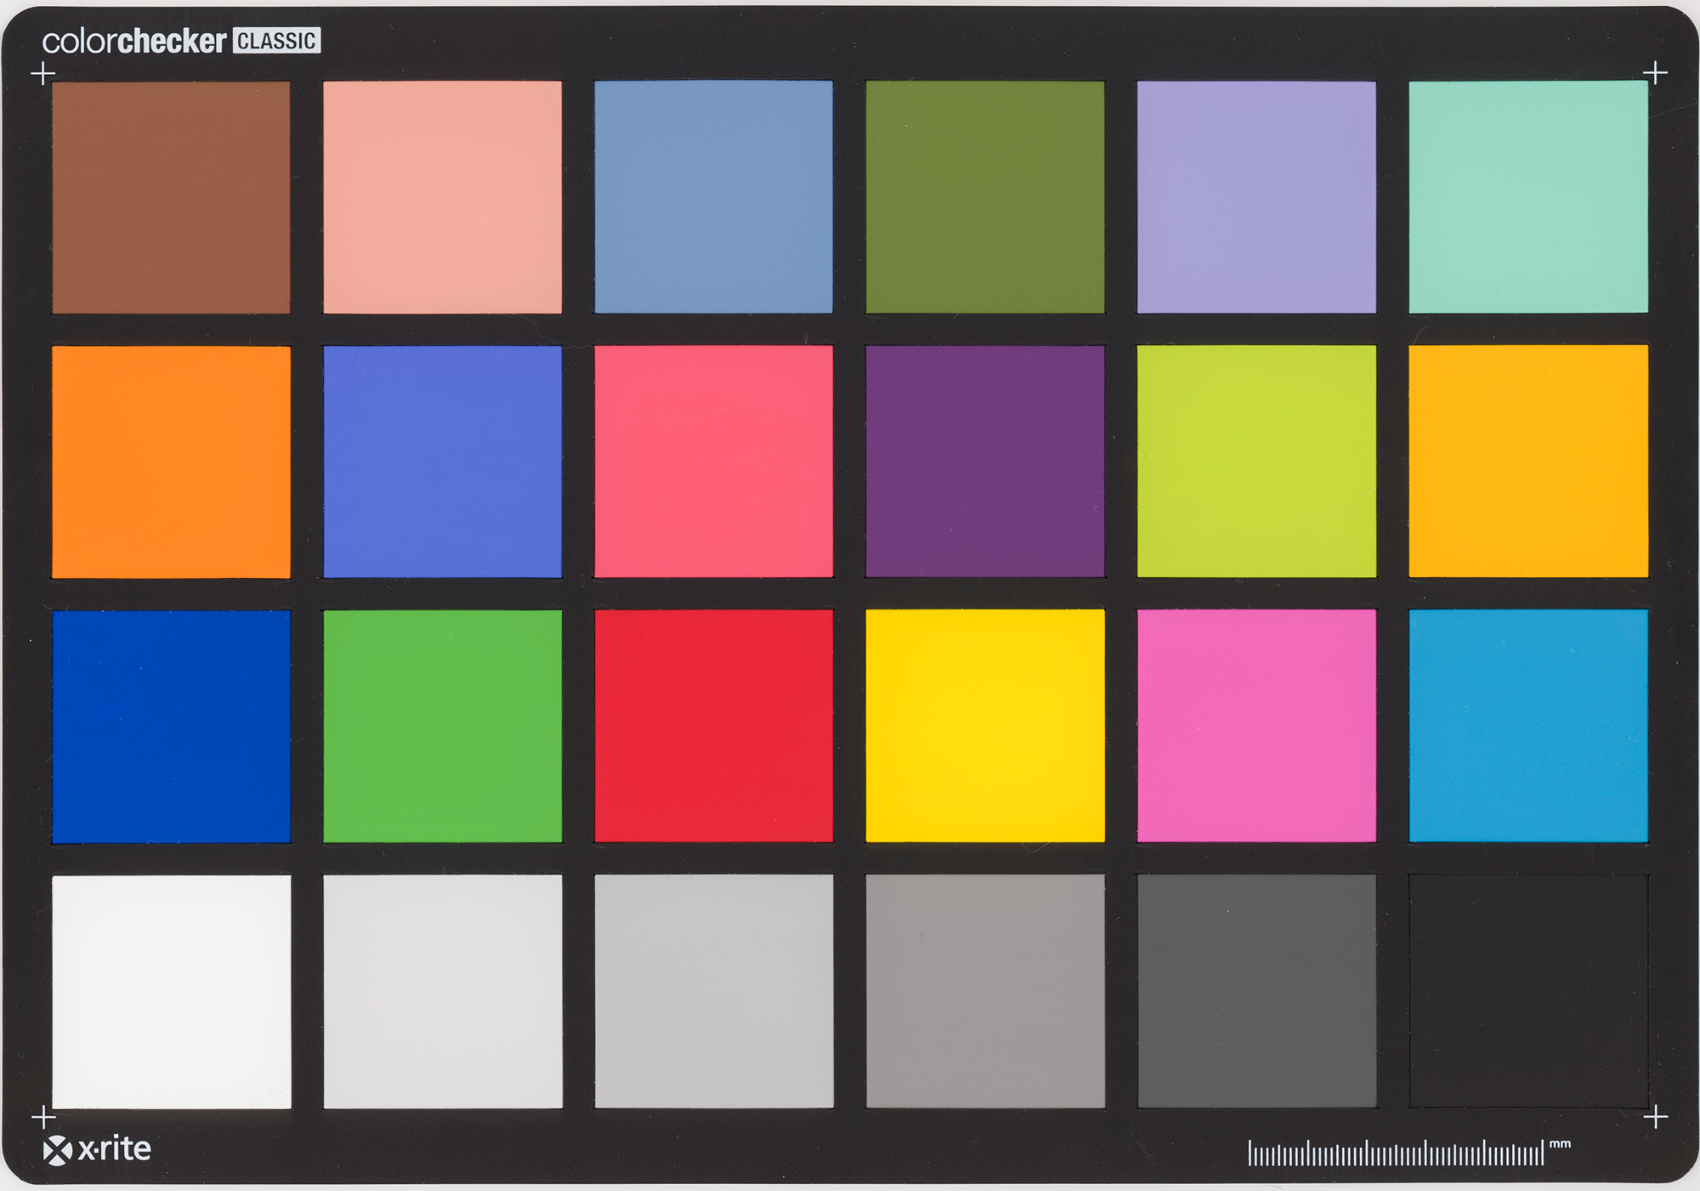This screenshot has height=1191, width=1700.
Task: Select the bright orange patch
Action: click(x=171, y=462)
